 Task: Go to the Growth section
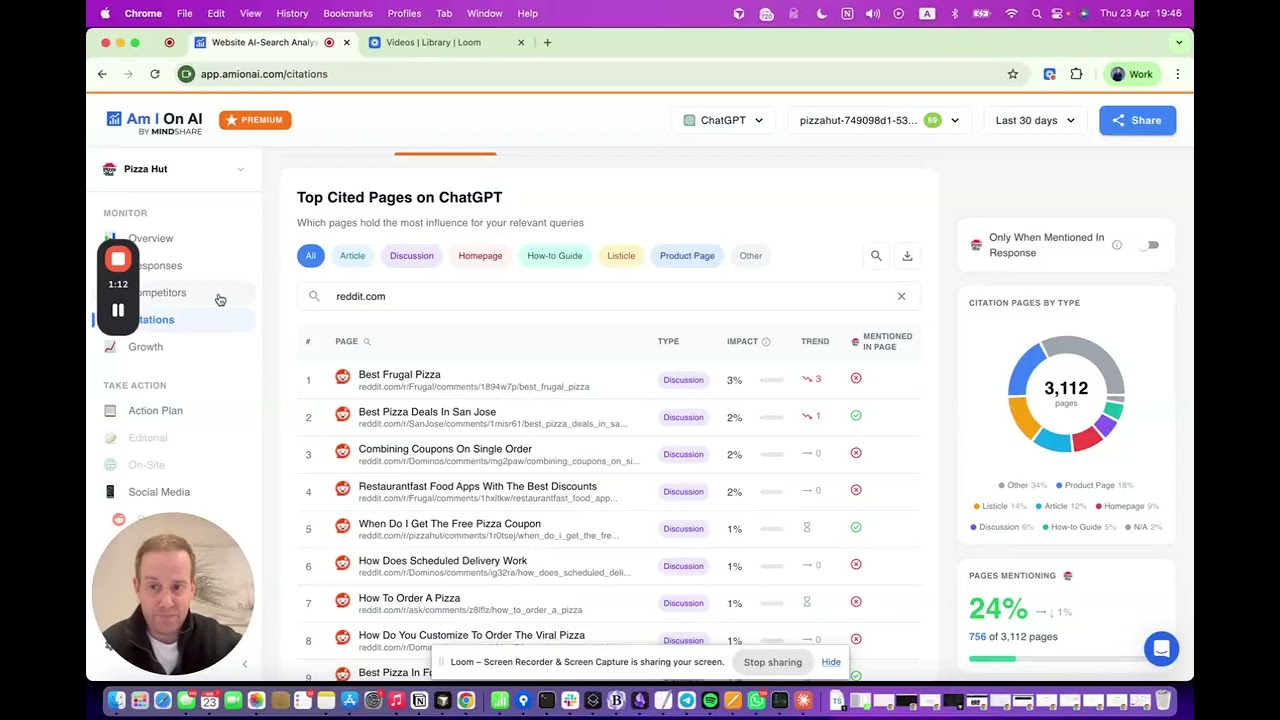[145, 347]
